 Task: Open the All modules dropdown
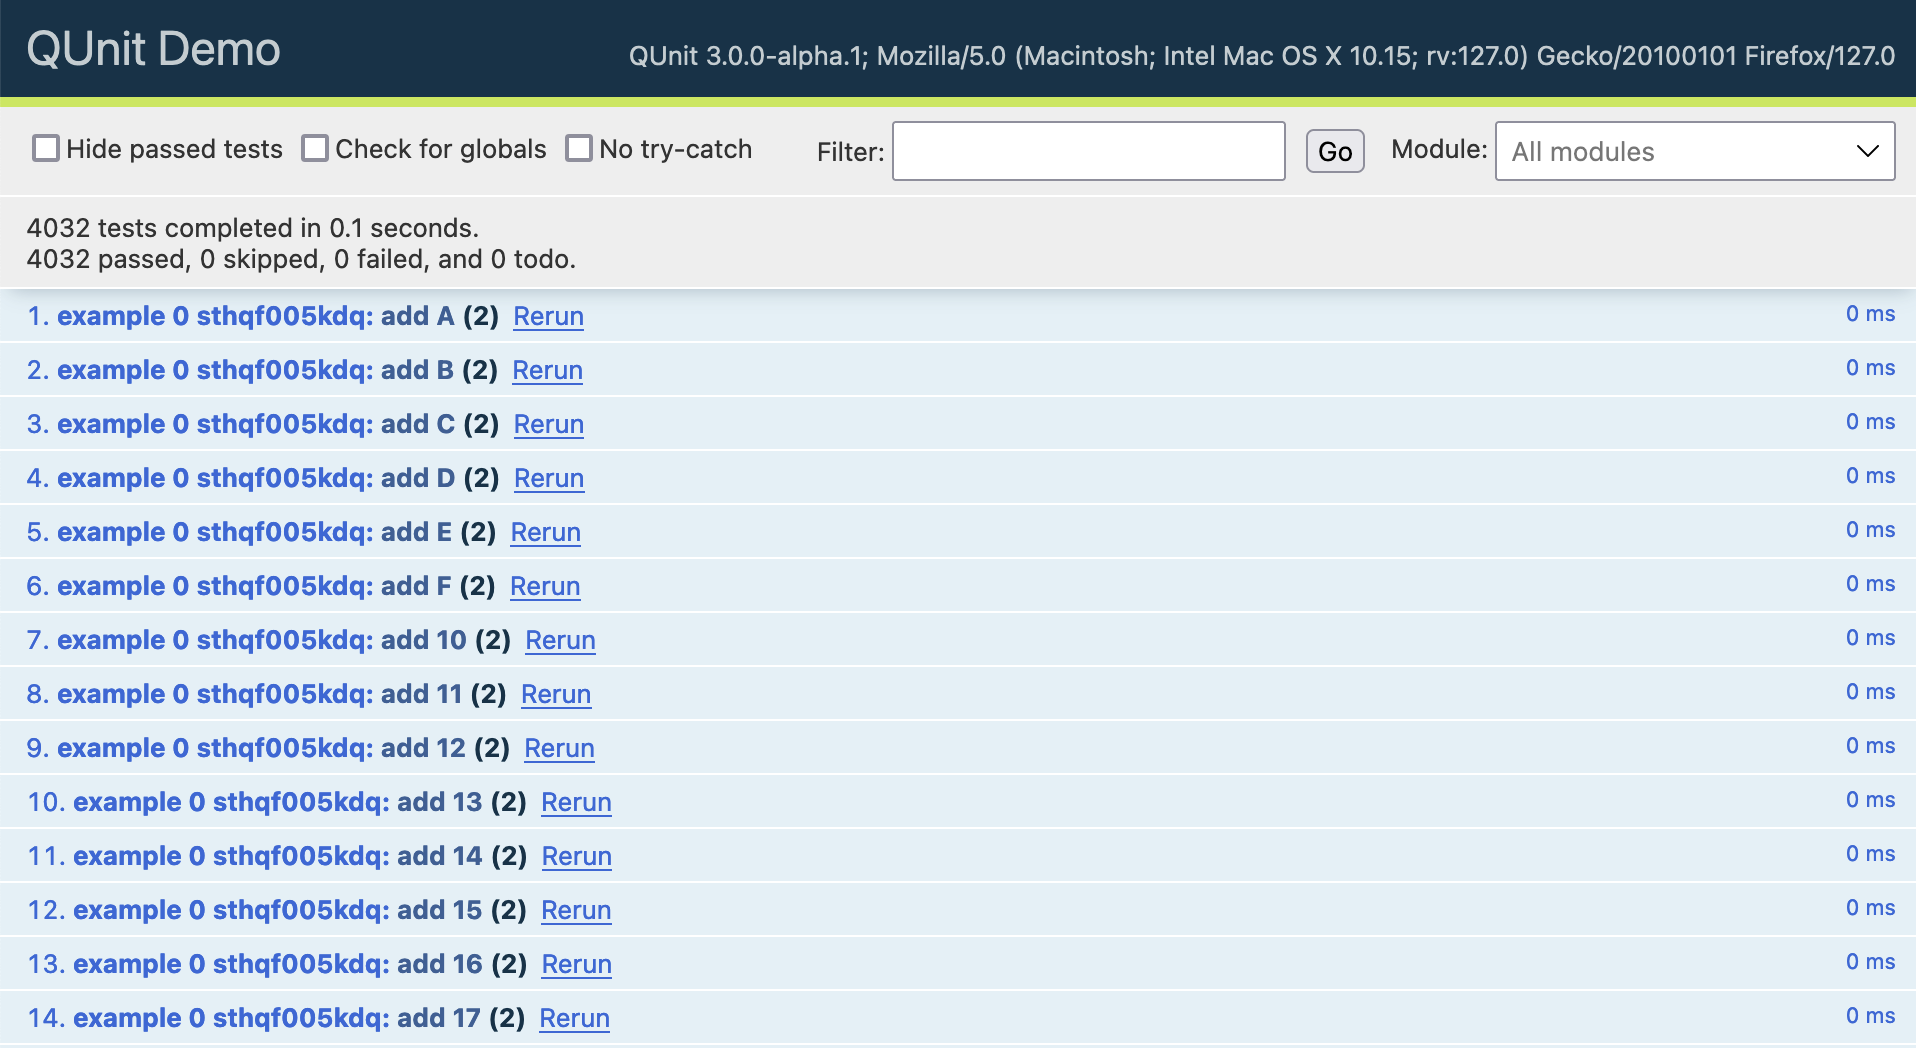coord(1694,151)
